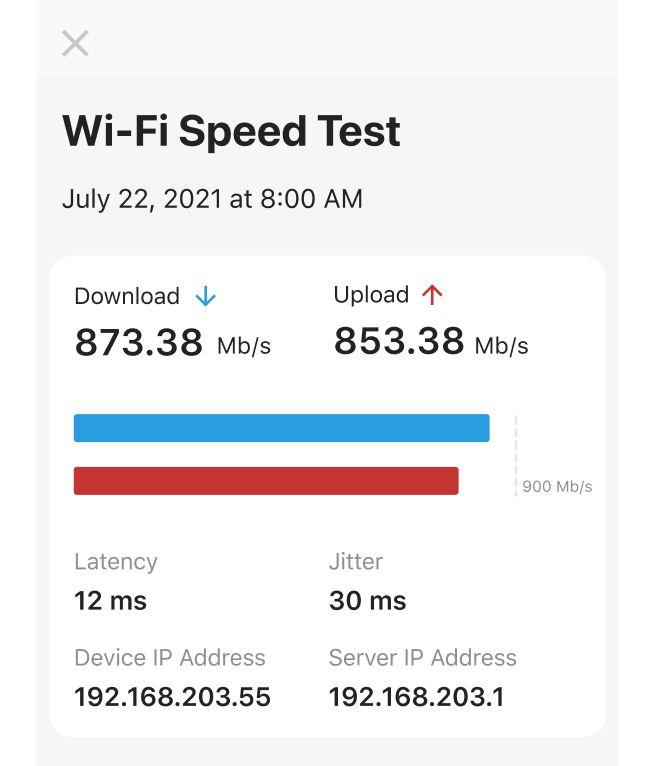This screenshot has height=766, width=654.
Task: Select the 12 ms latency value
Action: 110,601
